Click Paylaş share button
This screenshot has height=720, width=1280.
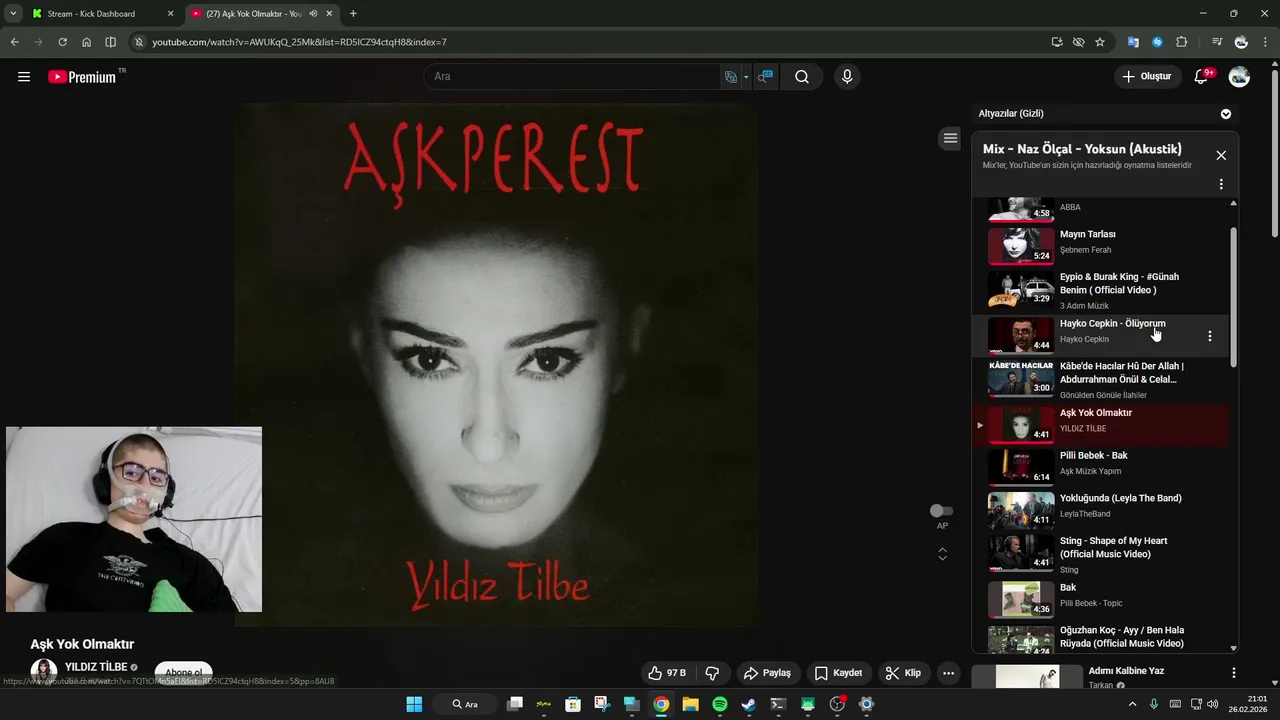767,673
